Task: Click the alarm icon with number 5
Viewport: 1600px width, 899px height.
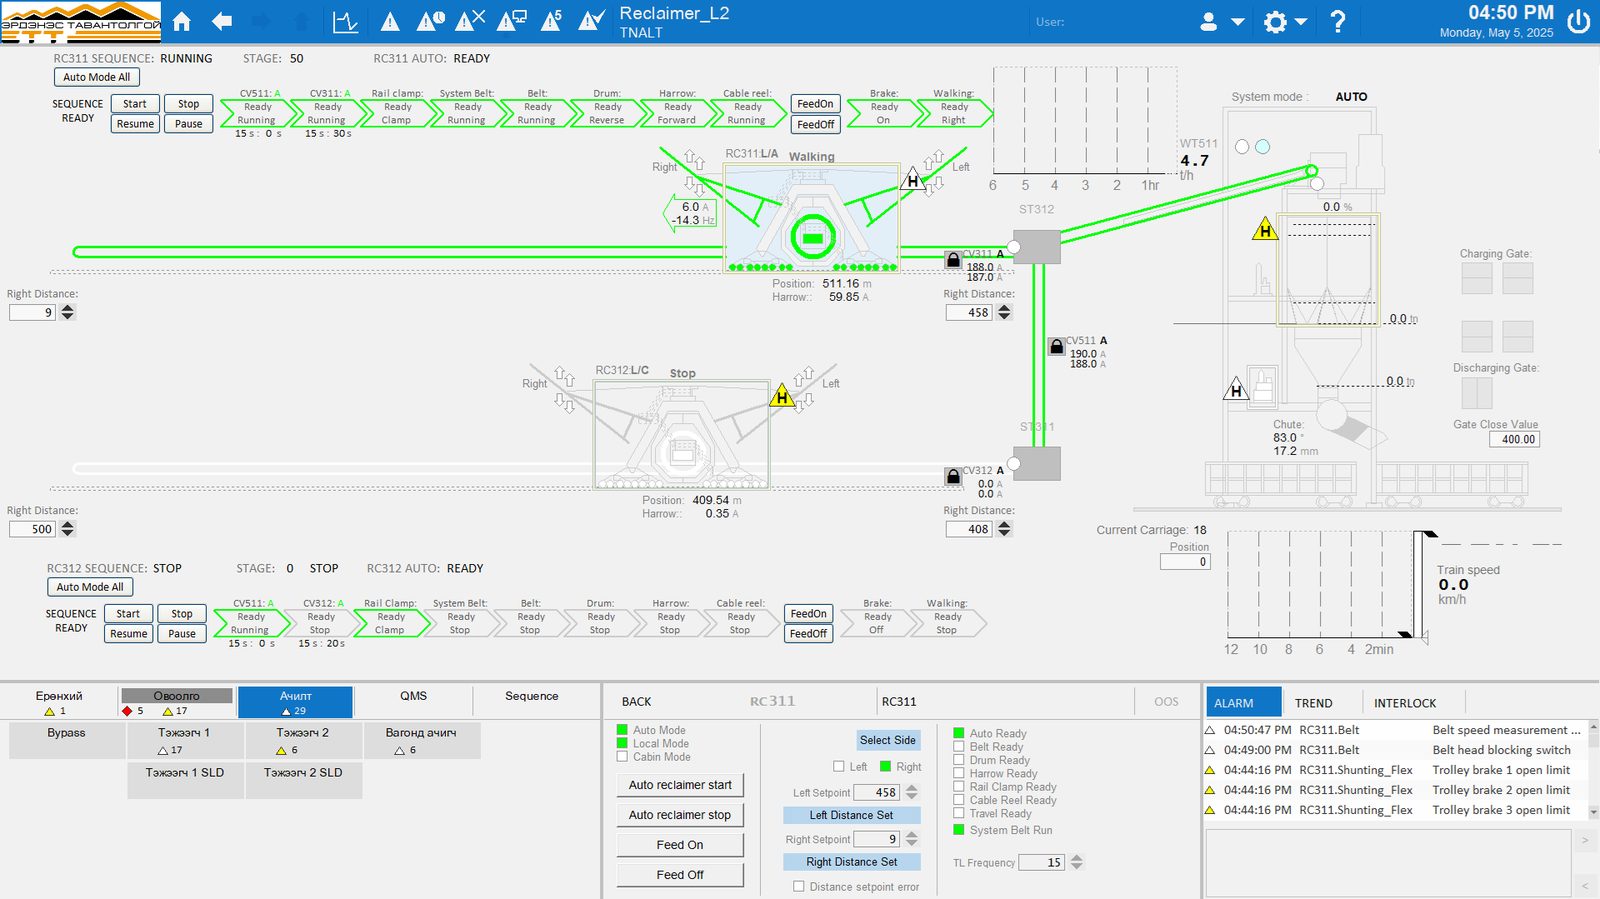Action: (552, 21)
